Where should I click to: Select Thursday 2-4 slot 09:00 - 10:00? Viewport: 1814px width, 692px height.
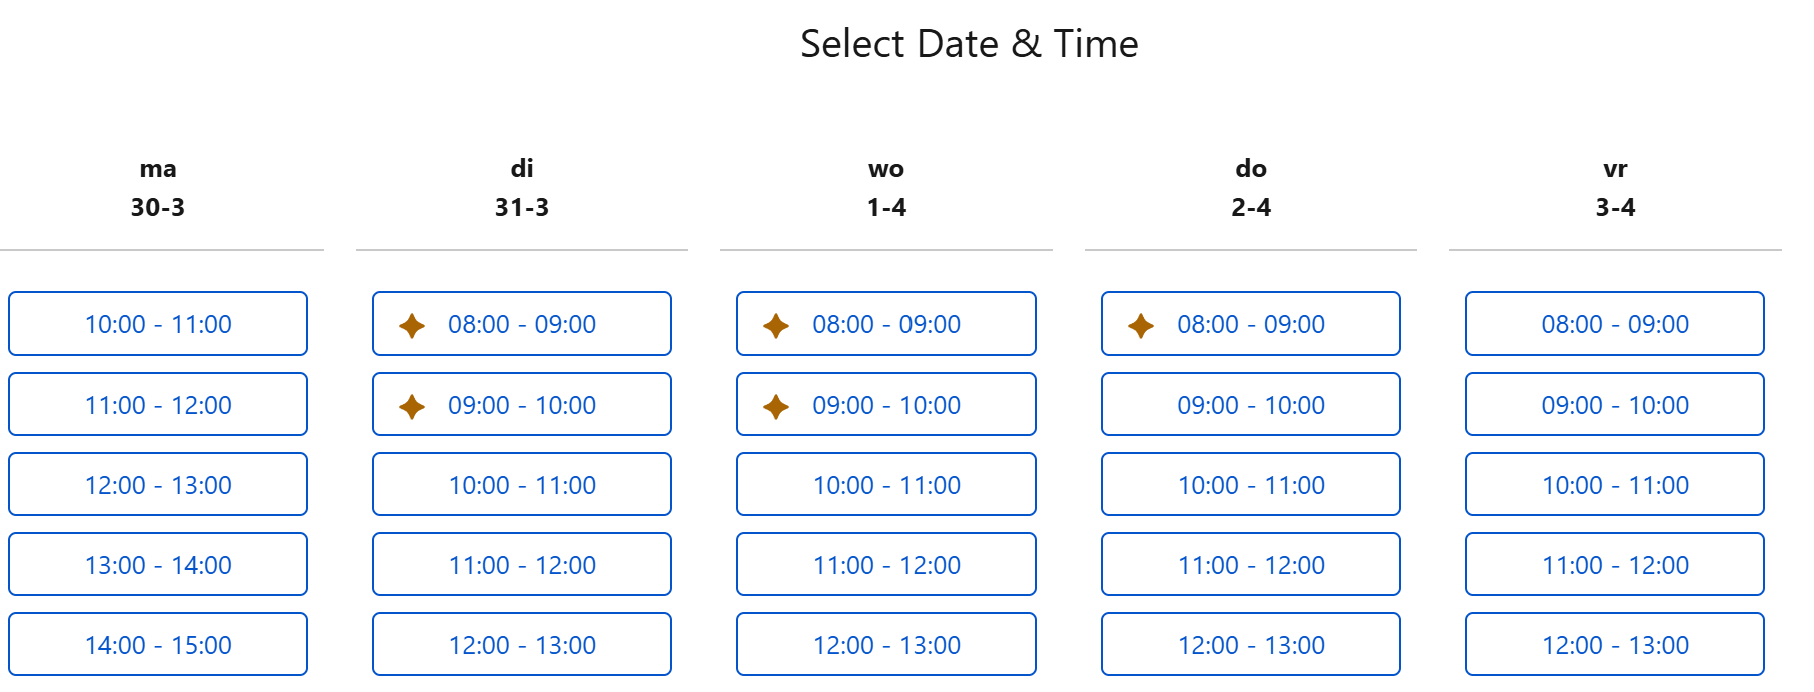1251,405
